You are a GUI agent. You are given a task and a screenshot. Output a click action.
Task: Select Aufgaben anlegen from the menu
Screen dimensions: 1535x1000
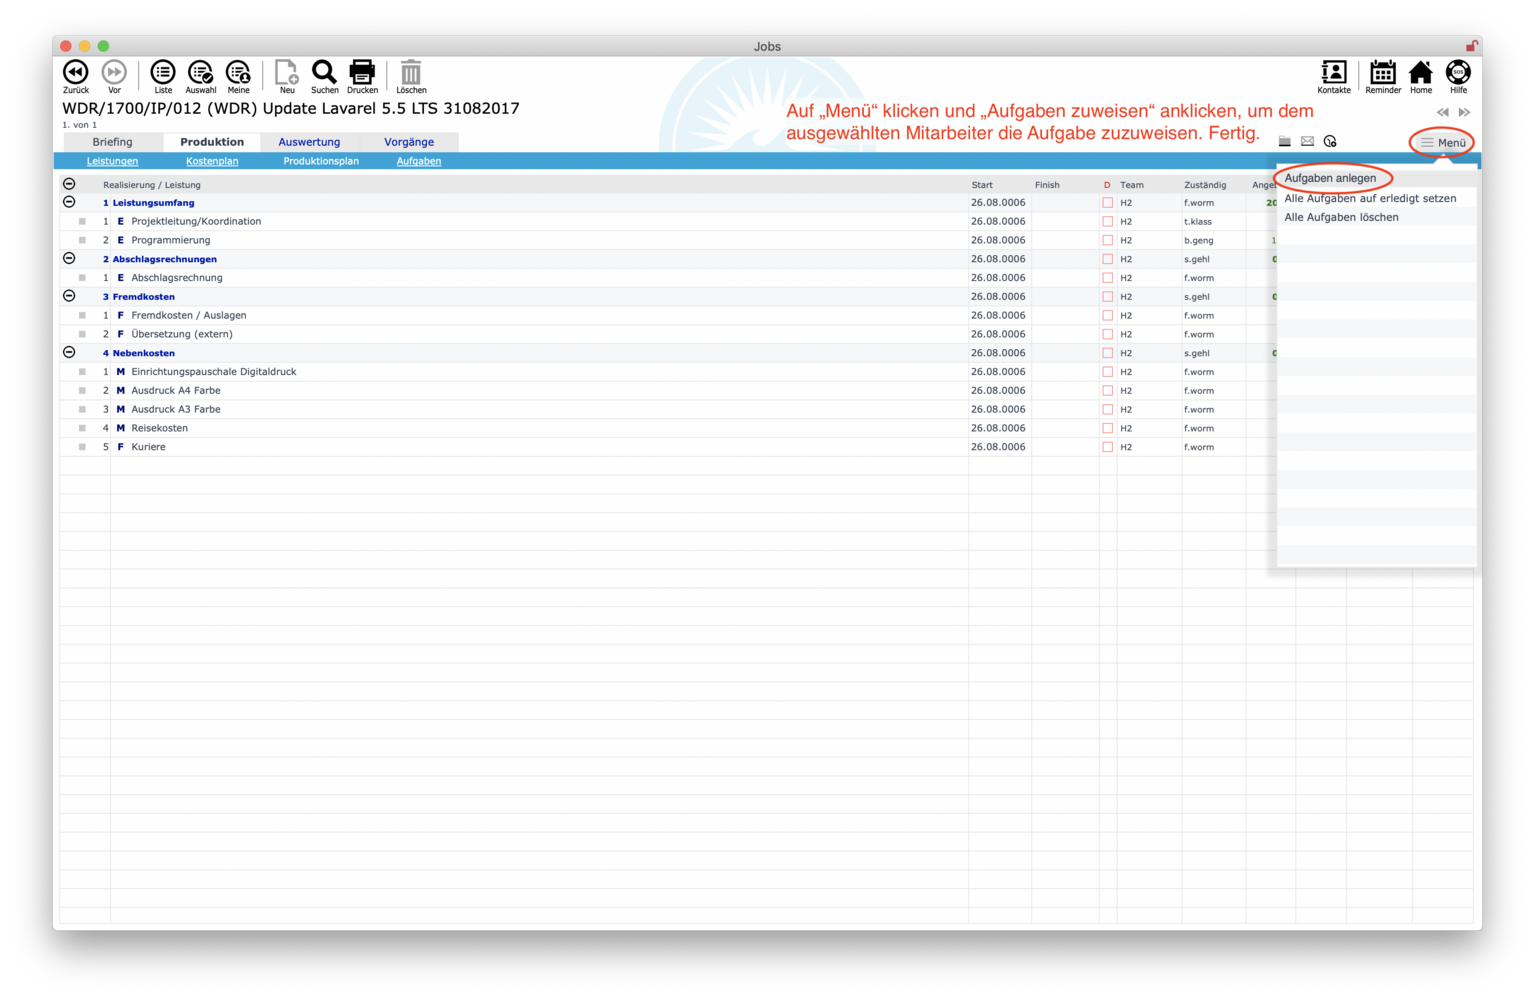tap(1330, 178)
